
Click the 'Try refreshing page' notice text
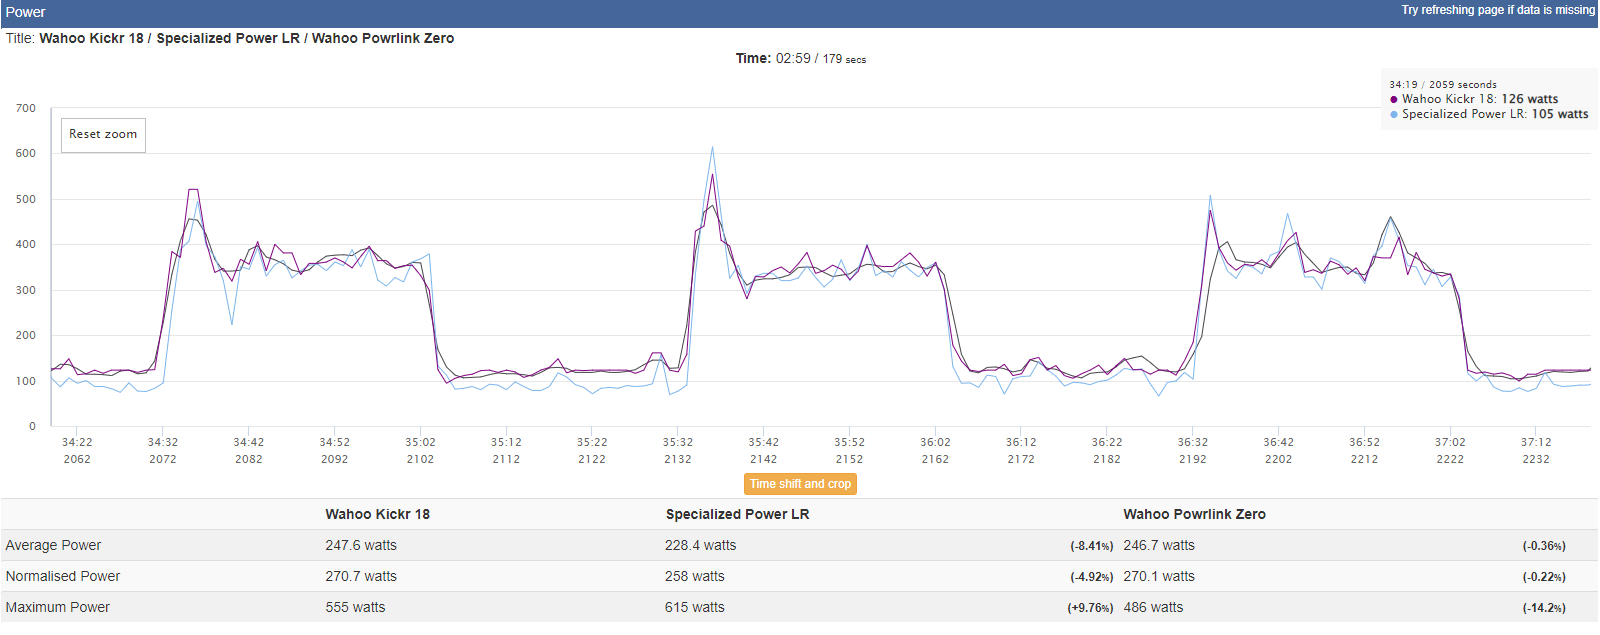(1498, 10)
